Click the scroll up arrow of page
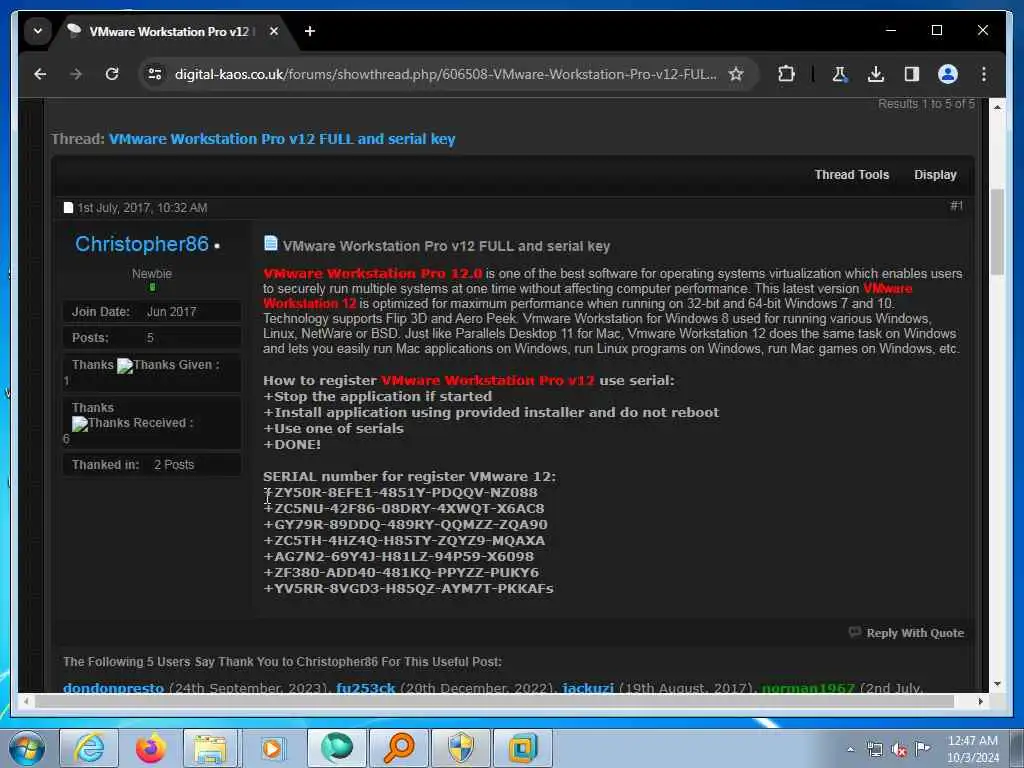Image resolution: width=1024 pixels, height=768 pixels. tap(997, 107)
